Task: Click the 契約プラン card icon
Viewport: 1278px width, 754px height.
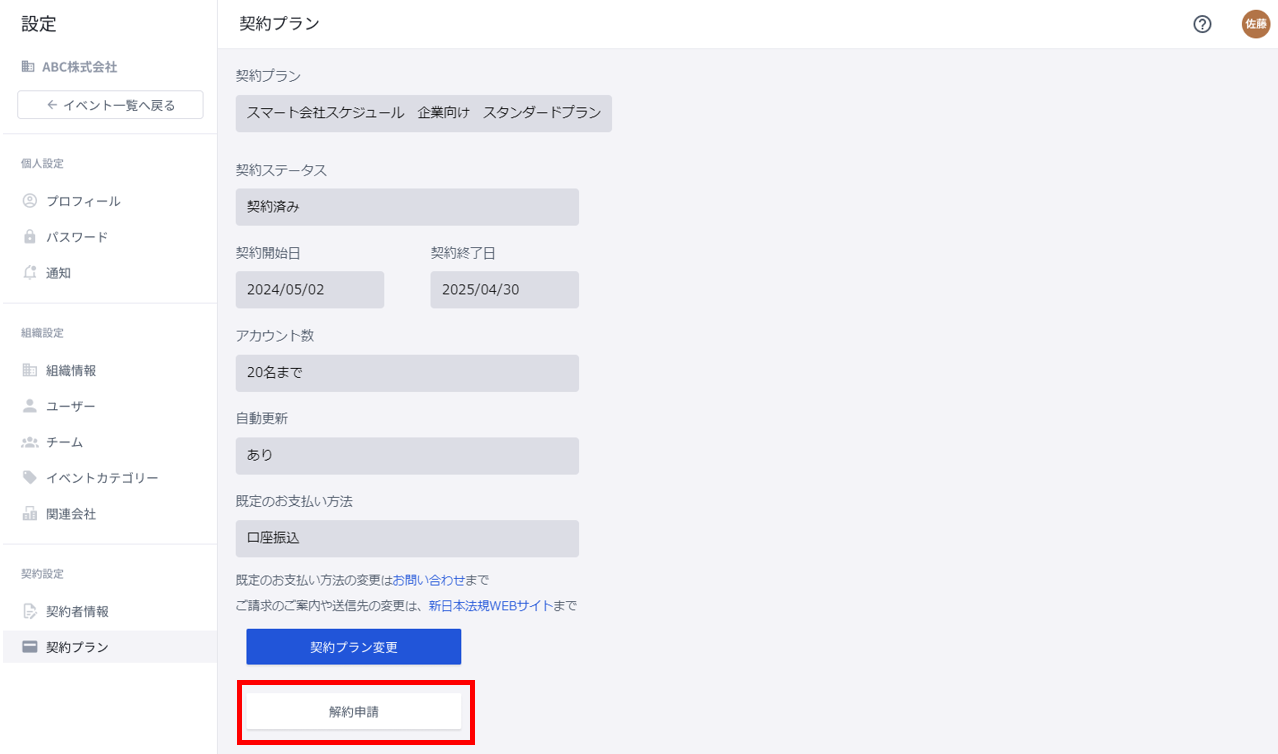Action: (x=29, y=647)
